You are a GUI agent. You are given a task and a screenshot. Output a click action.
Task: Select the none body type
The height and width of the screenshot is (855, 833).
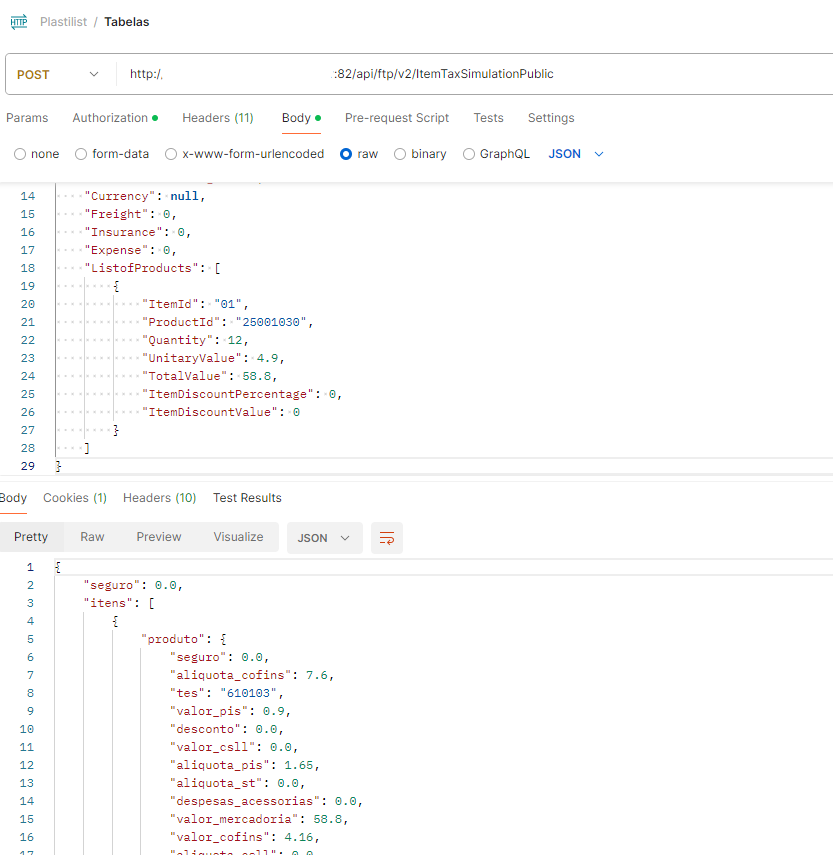tap(20, 154)
